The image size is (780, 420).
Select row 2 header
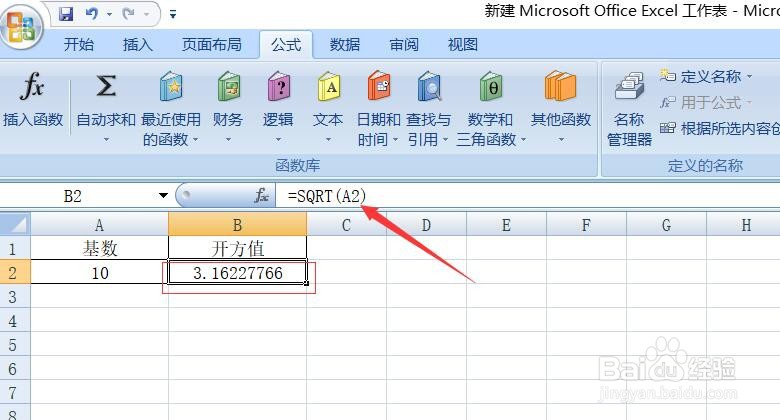tap(15, 272)
